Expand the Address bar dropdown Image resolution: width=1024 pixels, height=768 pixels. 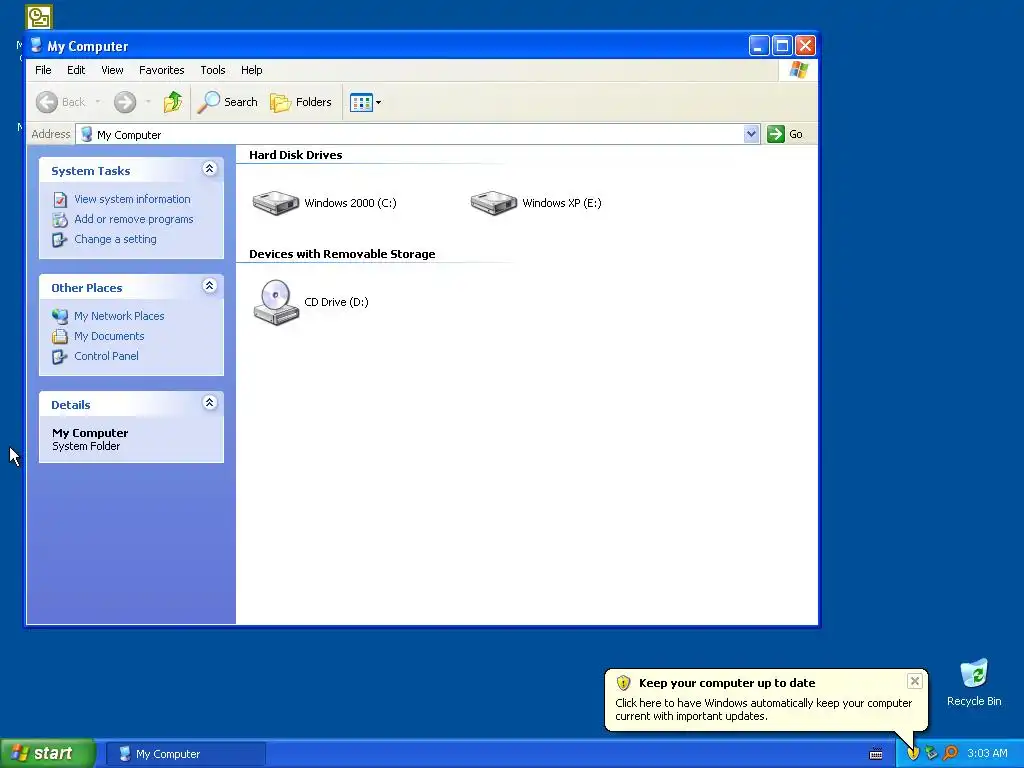click(751, 134)
